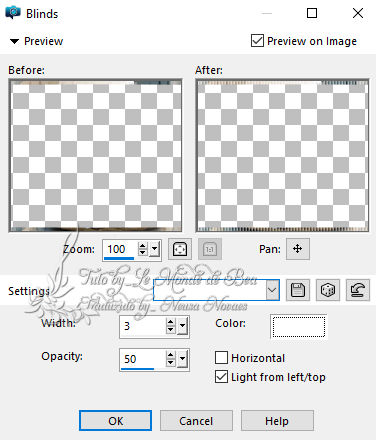
Task: Open the Color swatch picker
Action: (x=299, y=327)
